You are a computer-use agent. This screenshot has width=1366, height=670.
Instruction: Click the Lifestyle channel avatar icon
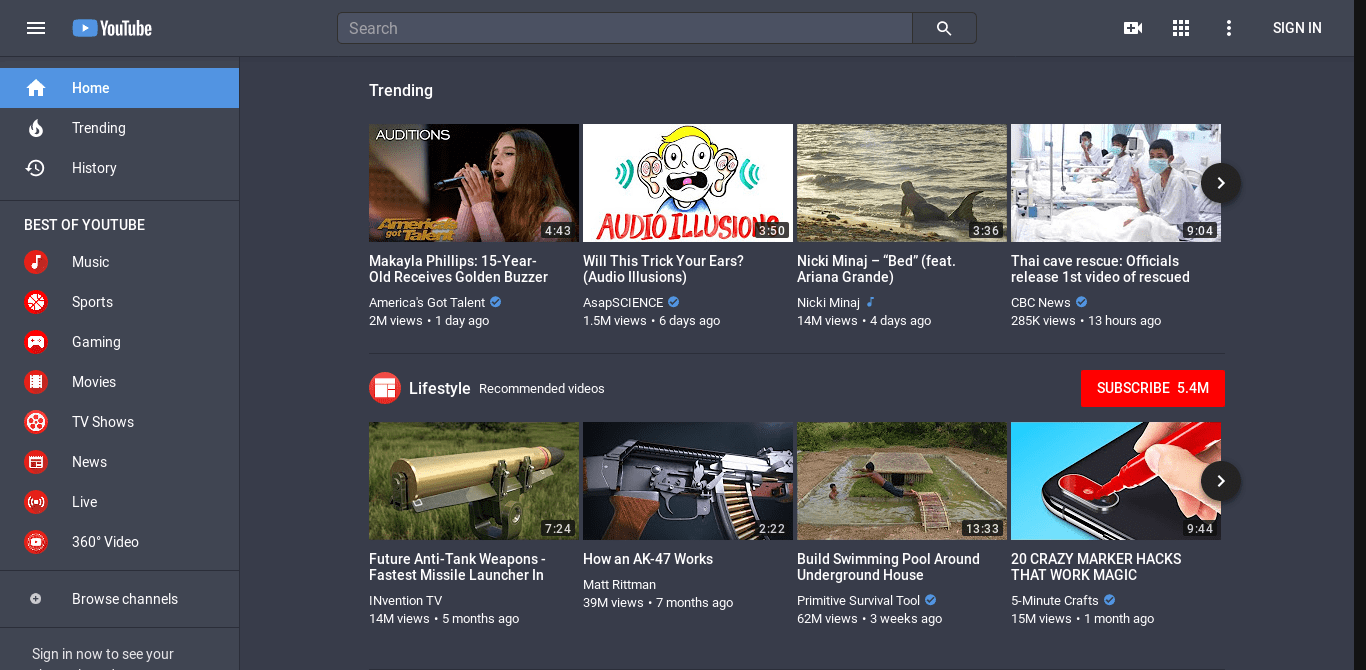(x=385, y=388)
